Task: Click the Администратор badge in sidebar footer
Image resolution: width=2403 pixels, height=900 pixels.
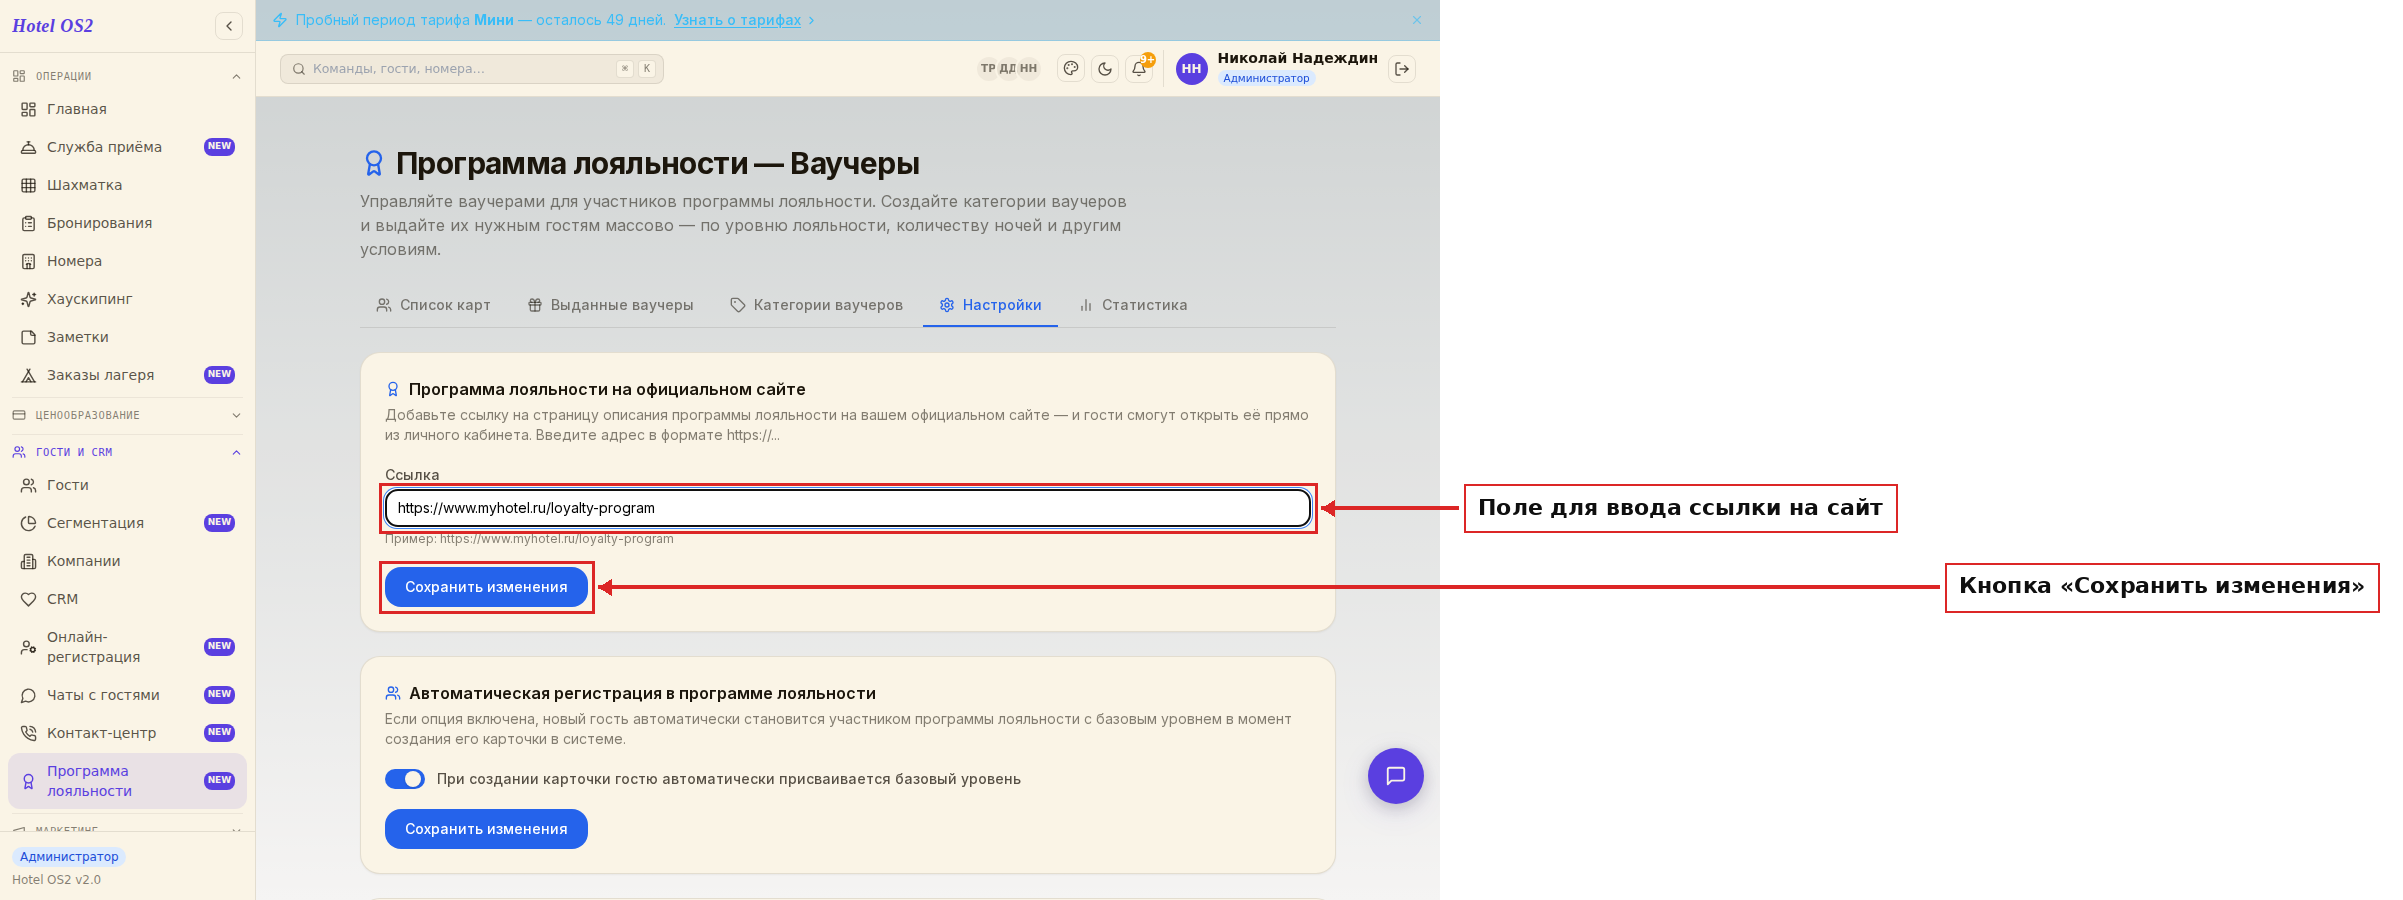Action: (69, 857)
